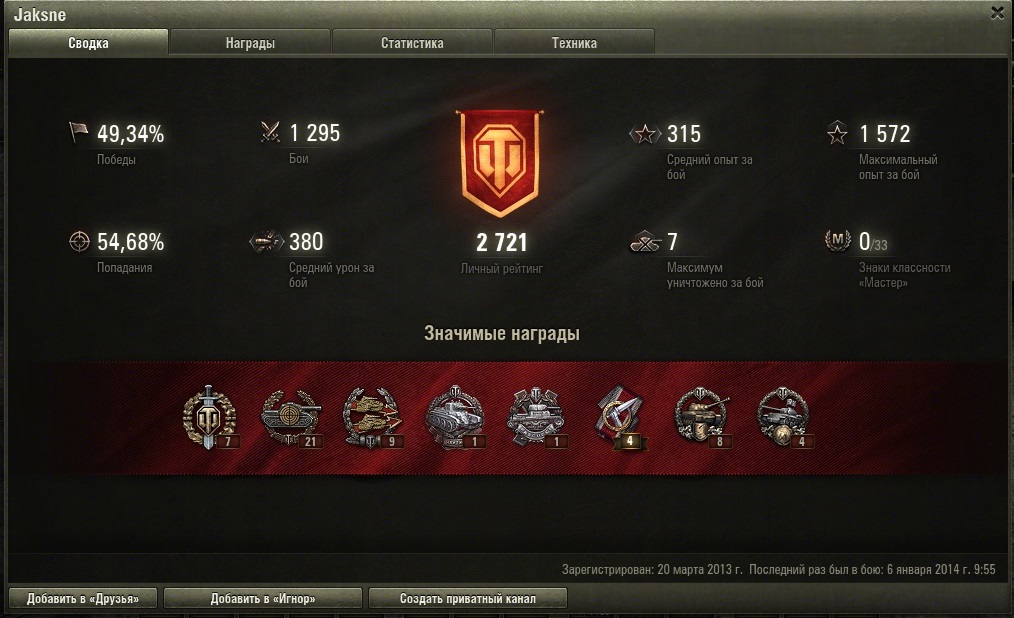Click the tank crosshair medal with count 21
The height and width of the screenshot is (618, 1014).
(291, 418)
